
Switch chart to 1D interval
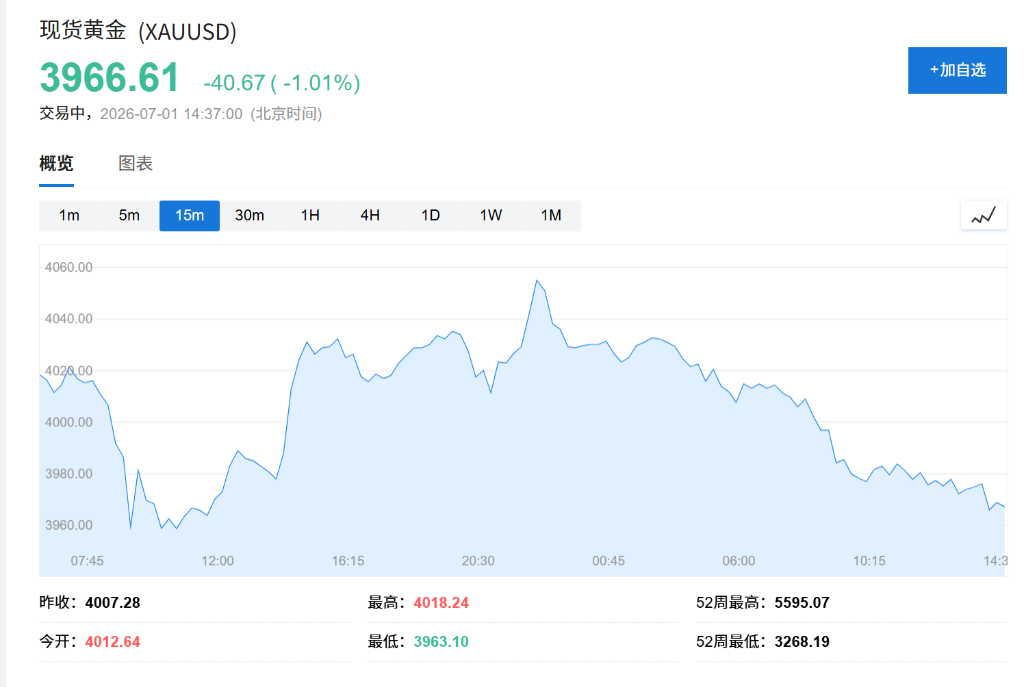[x=430, y=216]
